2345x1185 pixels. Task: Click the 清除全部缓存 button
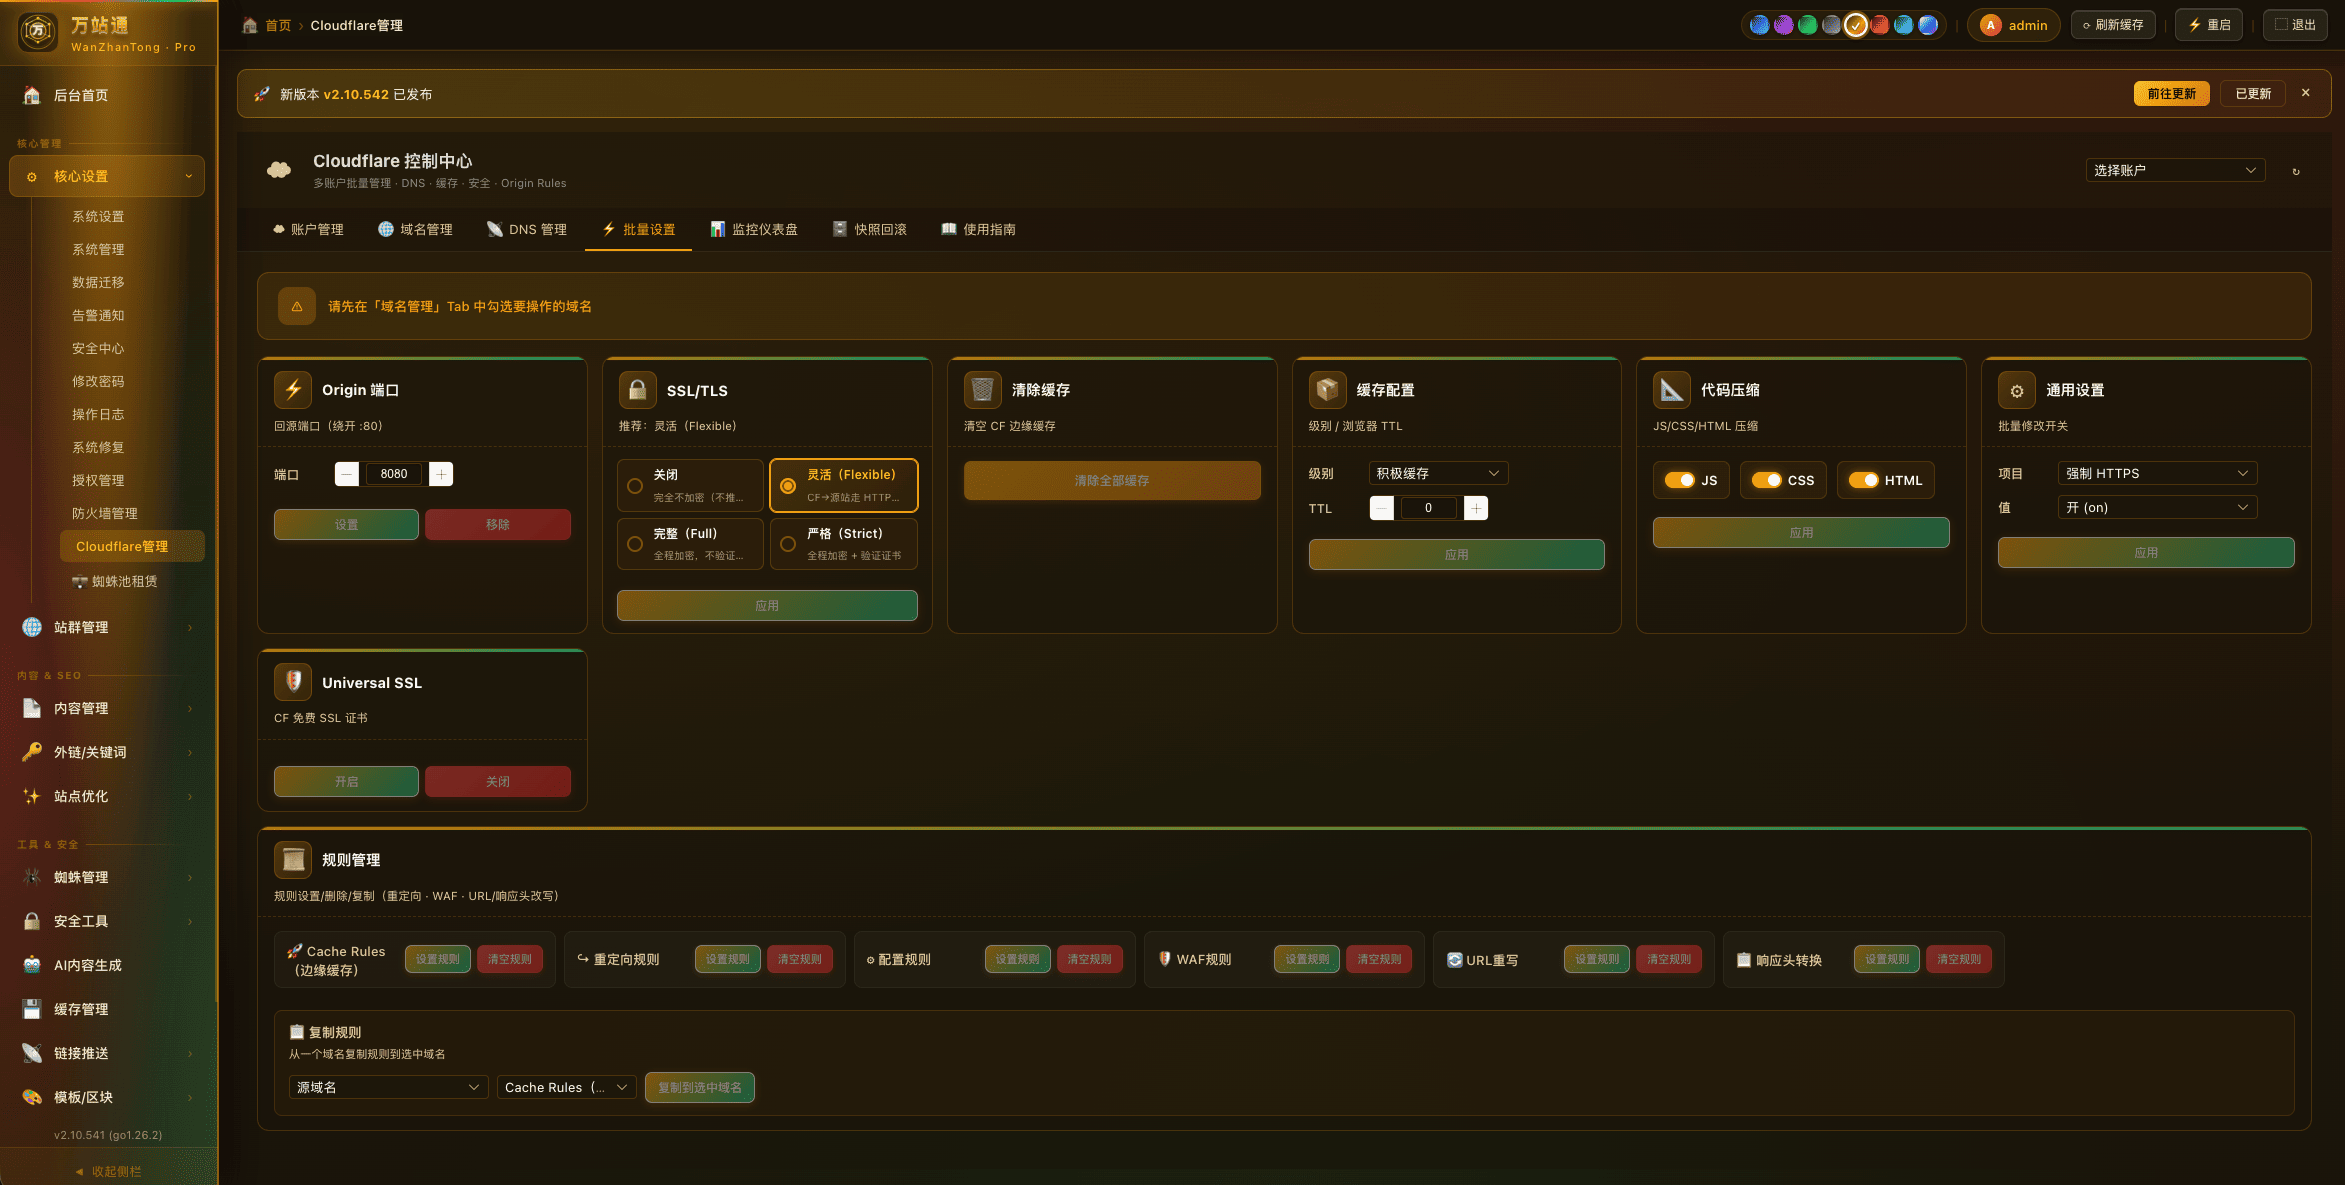(x=1112, y=481)
